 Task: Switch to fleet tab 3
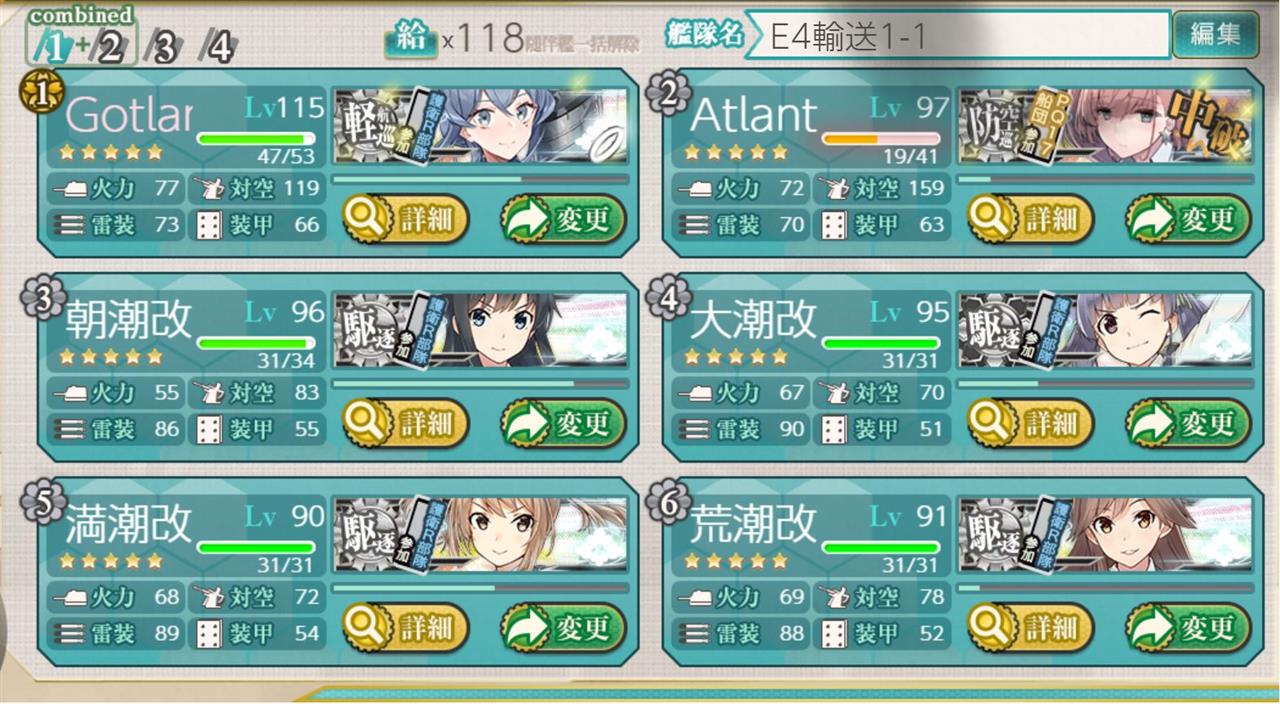click(x=162, y=47)
